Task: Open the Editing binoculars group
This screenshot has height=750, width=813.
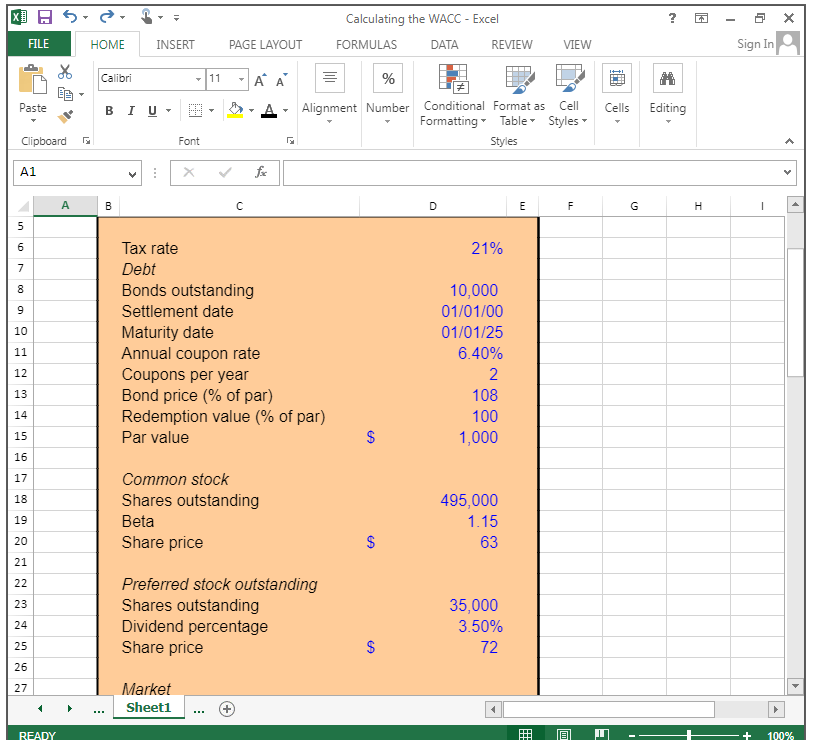Action: (667, 94)
